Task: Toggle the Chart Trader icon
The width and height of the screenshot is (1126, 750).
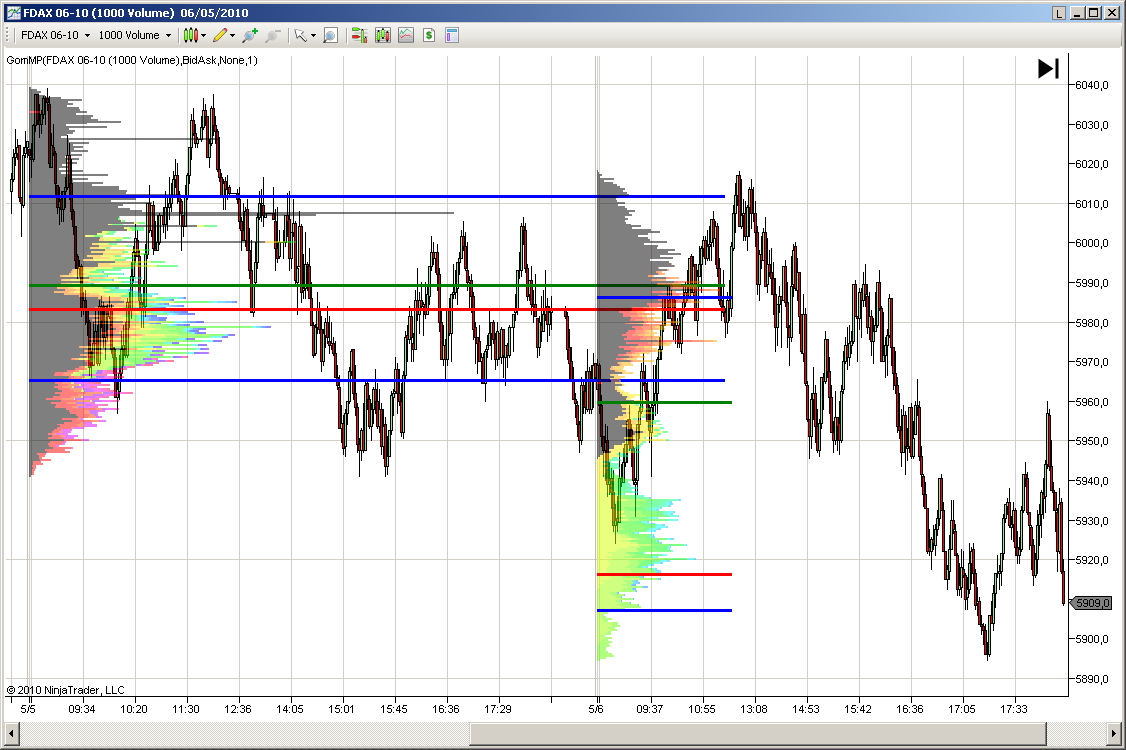Action: click(x=359, y=35)
